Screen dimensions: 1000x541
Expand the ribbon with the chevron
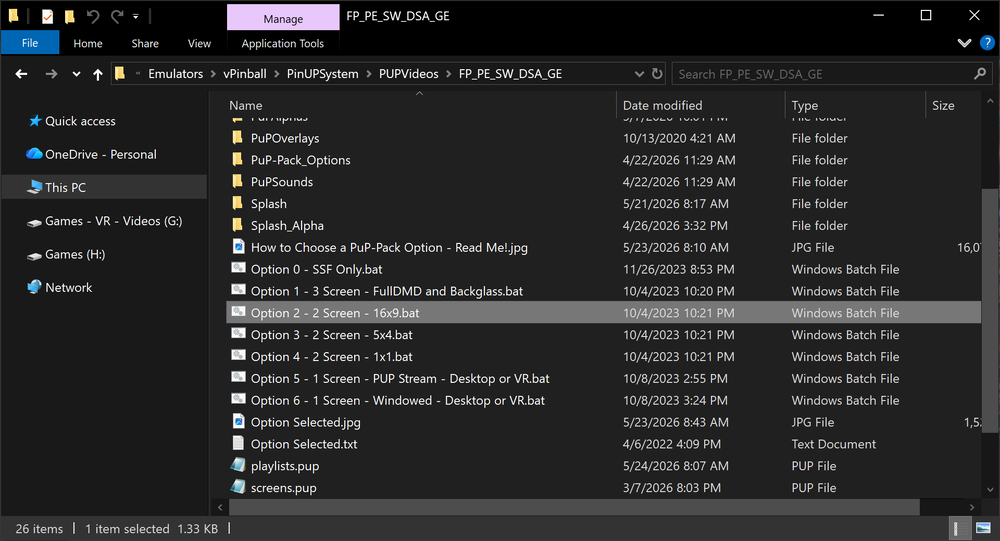tap(964, 43)
